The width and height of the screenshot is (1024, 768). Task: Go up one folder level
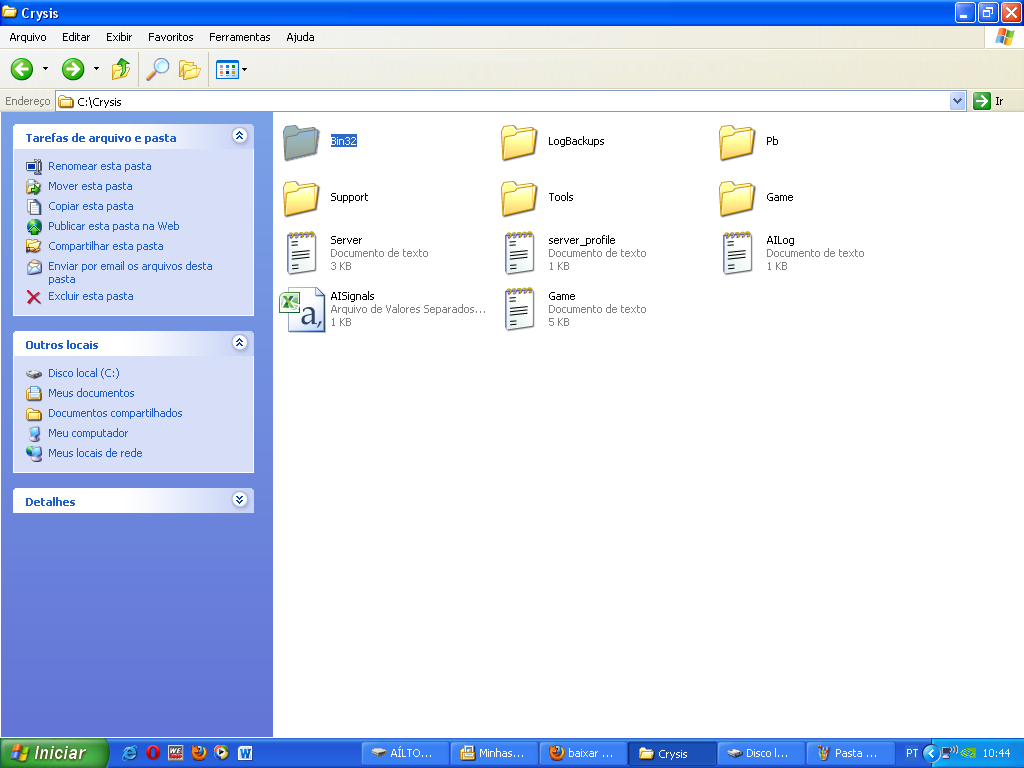click(121, 69)
